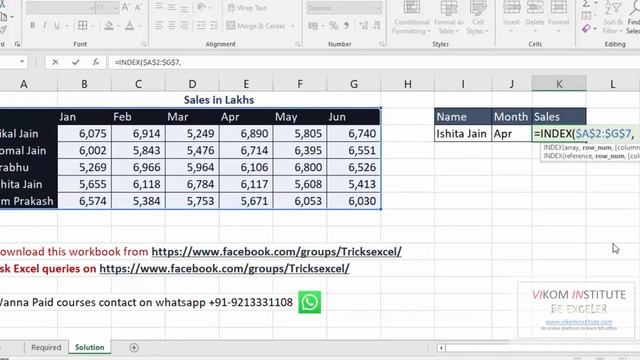
Task: Toggle Italic formatting
Action: [x=44, y=25]
